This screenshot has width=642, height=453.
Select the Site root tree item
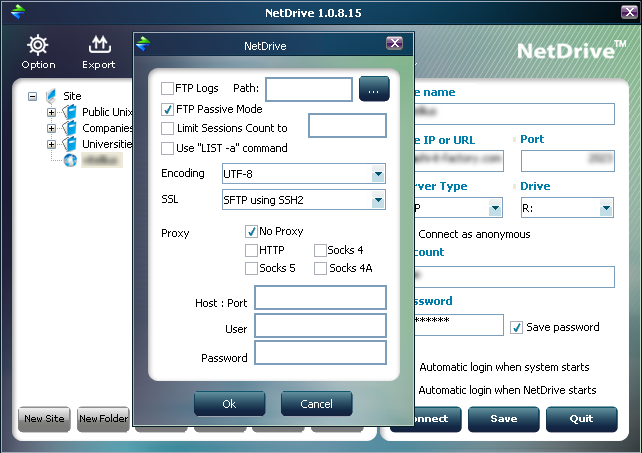72,96
